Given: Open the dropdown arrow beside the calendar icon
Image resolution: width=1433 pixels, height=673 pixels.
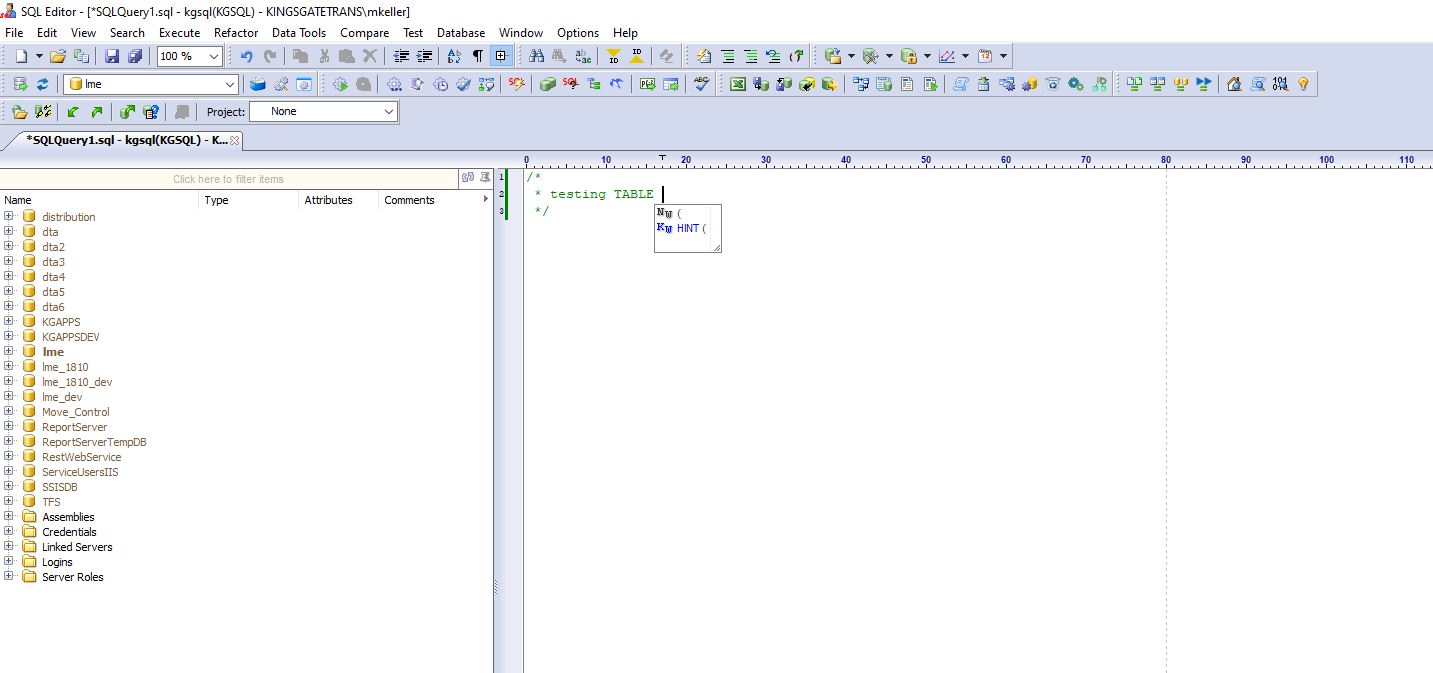Looking at the screenshot, I should coord(1003,57).
